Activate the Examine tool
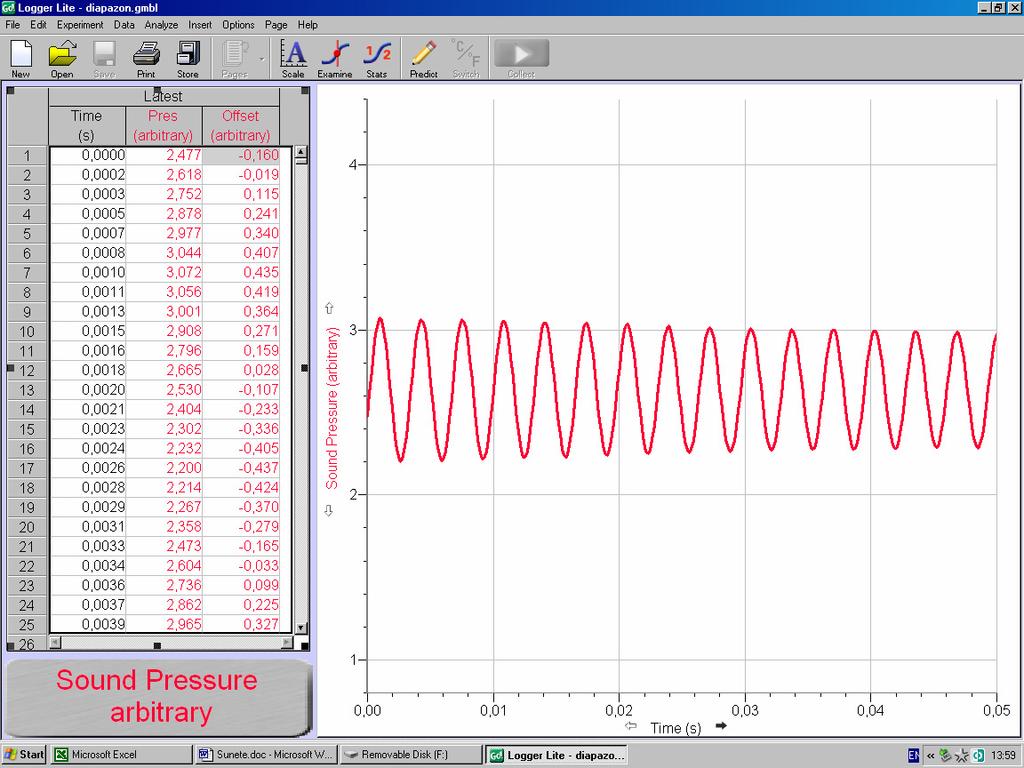This screenshot has height=768, width=1024. (335, 58)
